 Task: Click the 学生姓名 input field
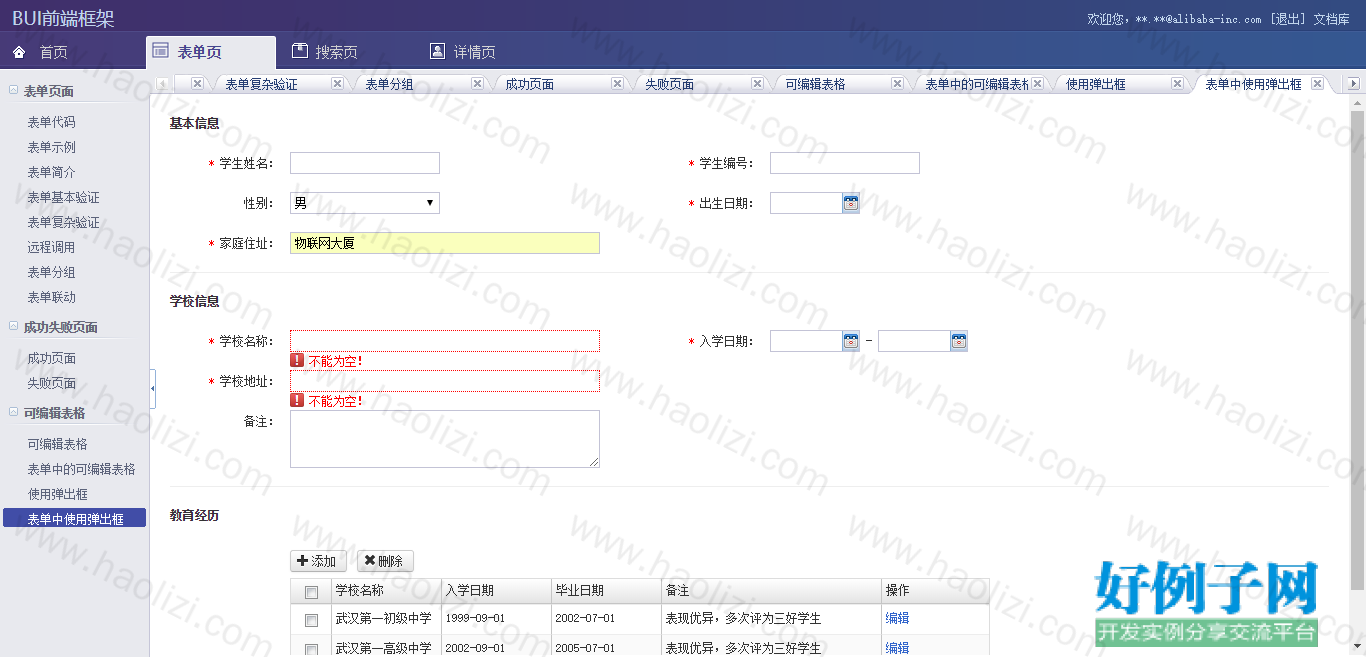tap(365, 163)
